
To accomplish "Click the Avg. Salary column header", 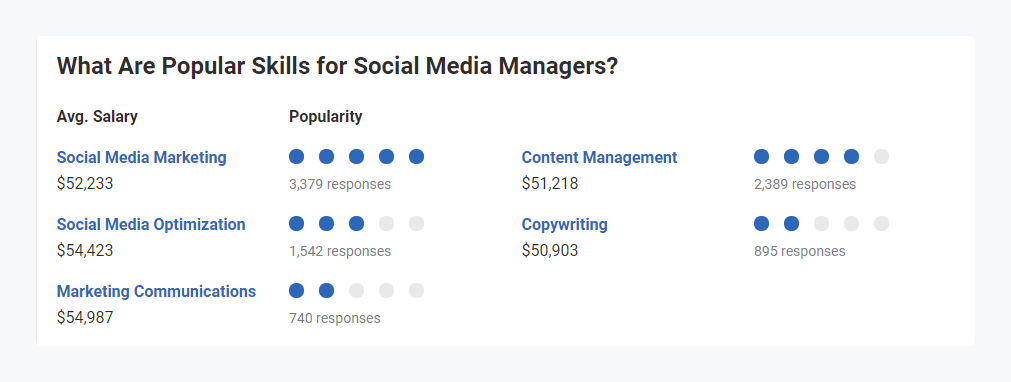I will pos(97,117).
